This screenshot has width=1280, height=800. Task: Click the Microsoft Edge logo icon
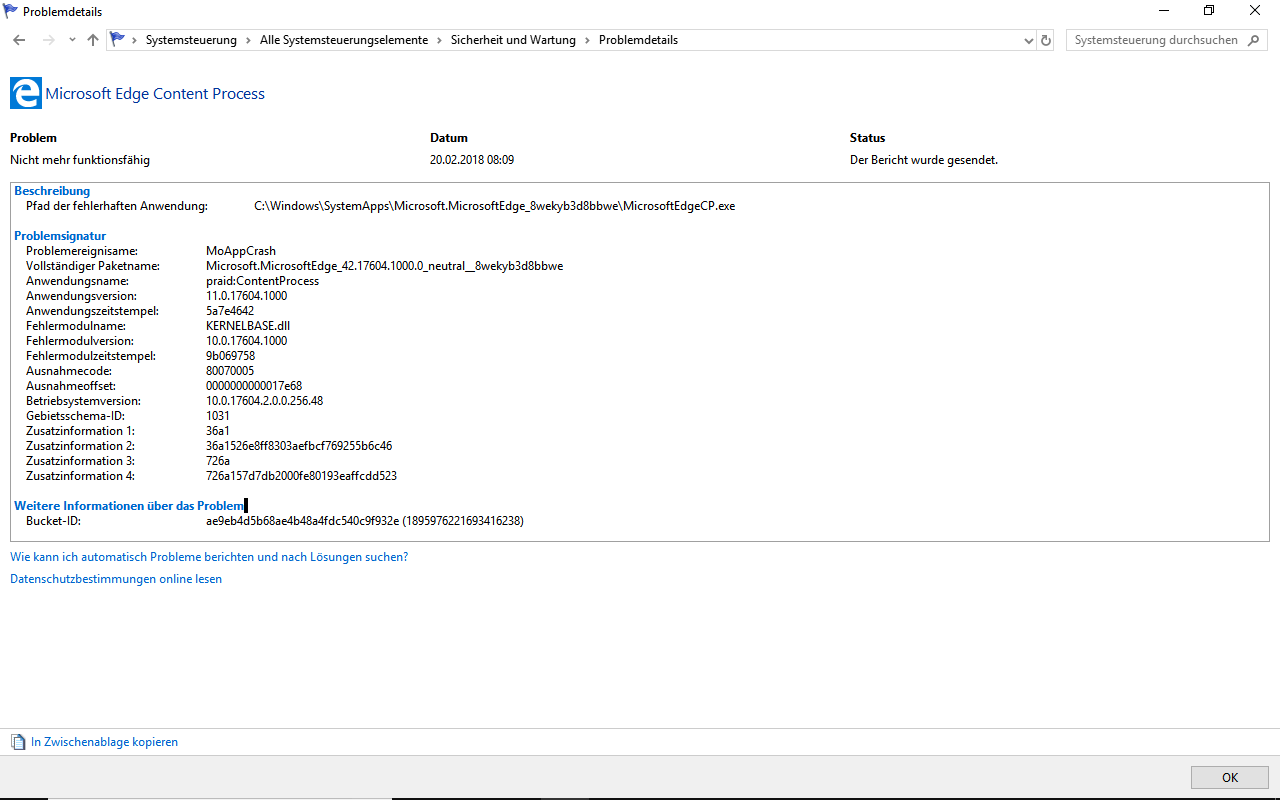(26, 93)
